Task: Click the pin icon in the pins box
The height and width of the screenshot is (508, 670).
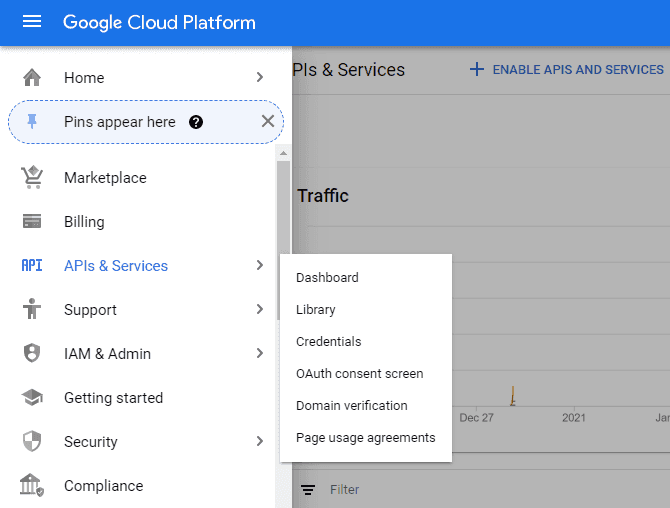Action: (x=32, y=122)
